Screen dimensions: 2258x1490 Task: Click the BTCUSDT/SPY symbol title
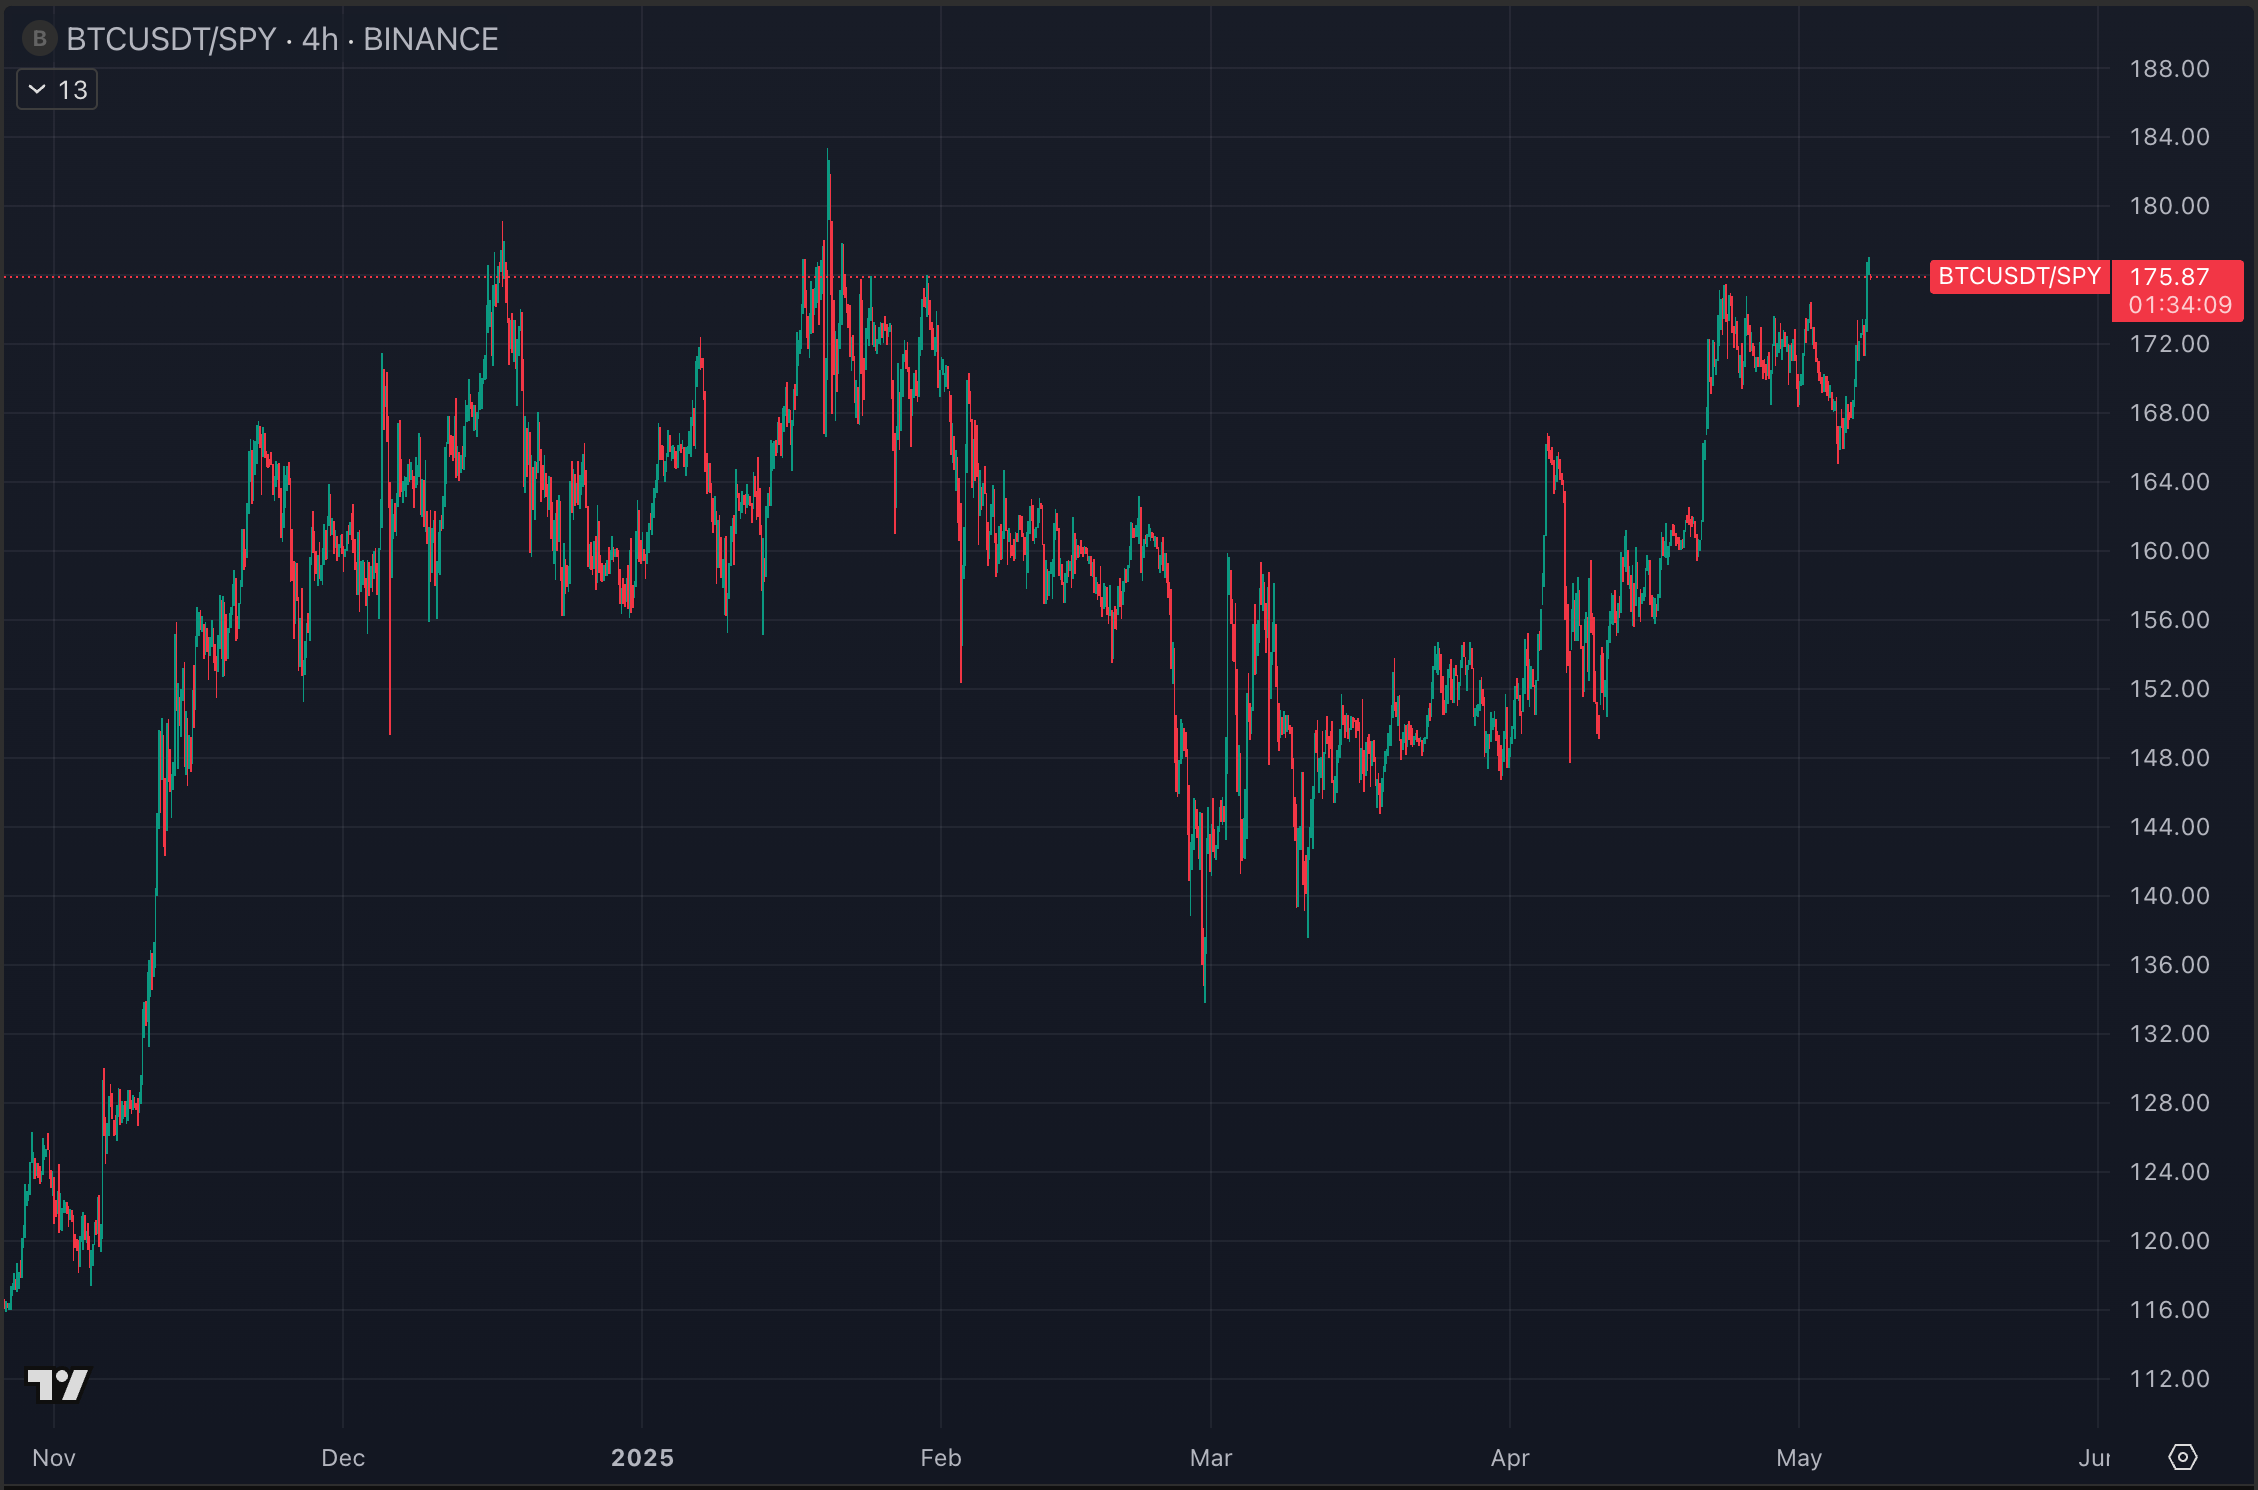(171, 39)
